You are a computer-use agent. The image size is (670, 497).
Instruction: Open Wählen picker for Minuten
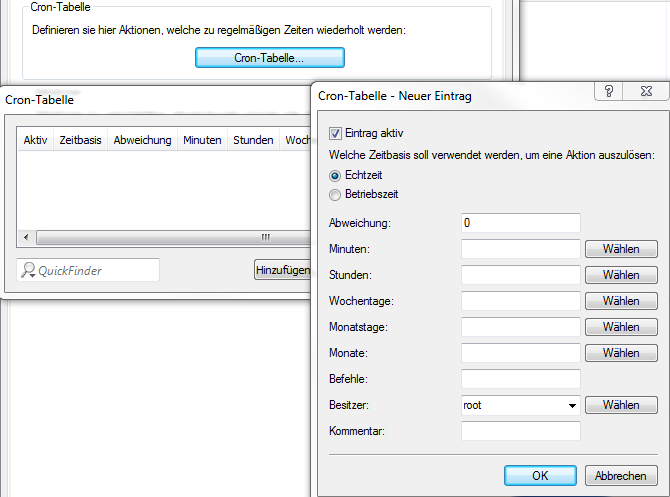[x=621, y=249]
